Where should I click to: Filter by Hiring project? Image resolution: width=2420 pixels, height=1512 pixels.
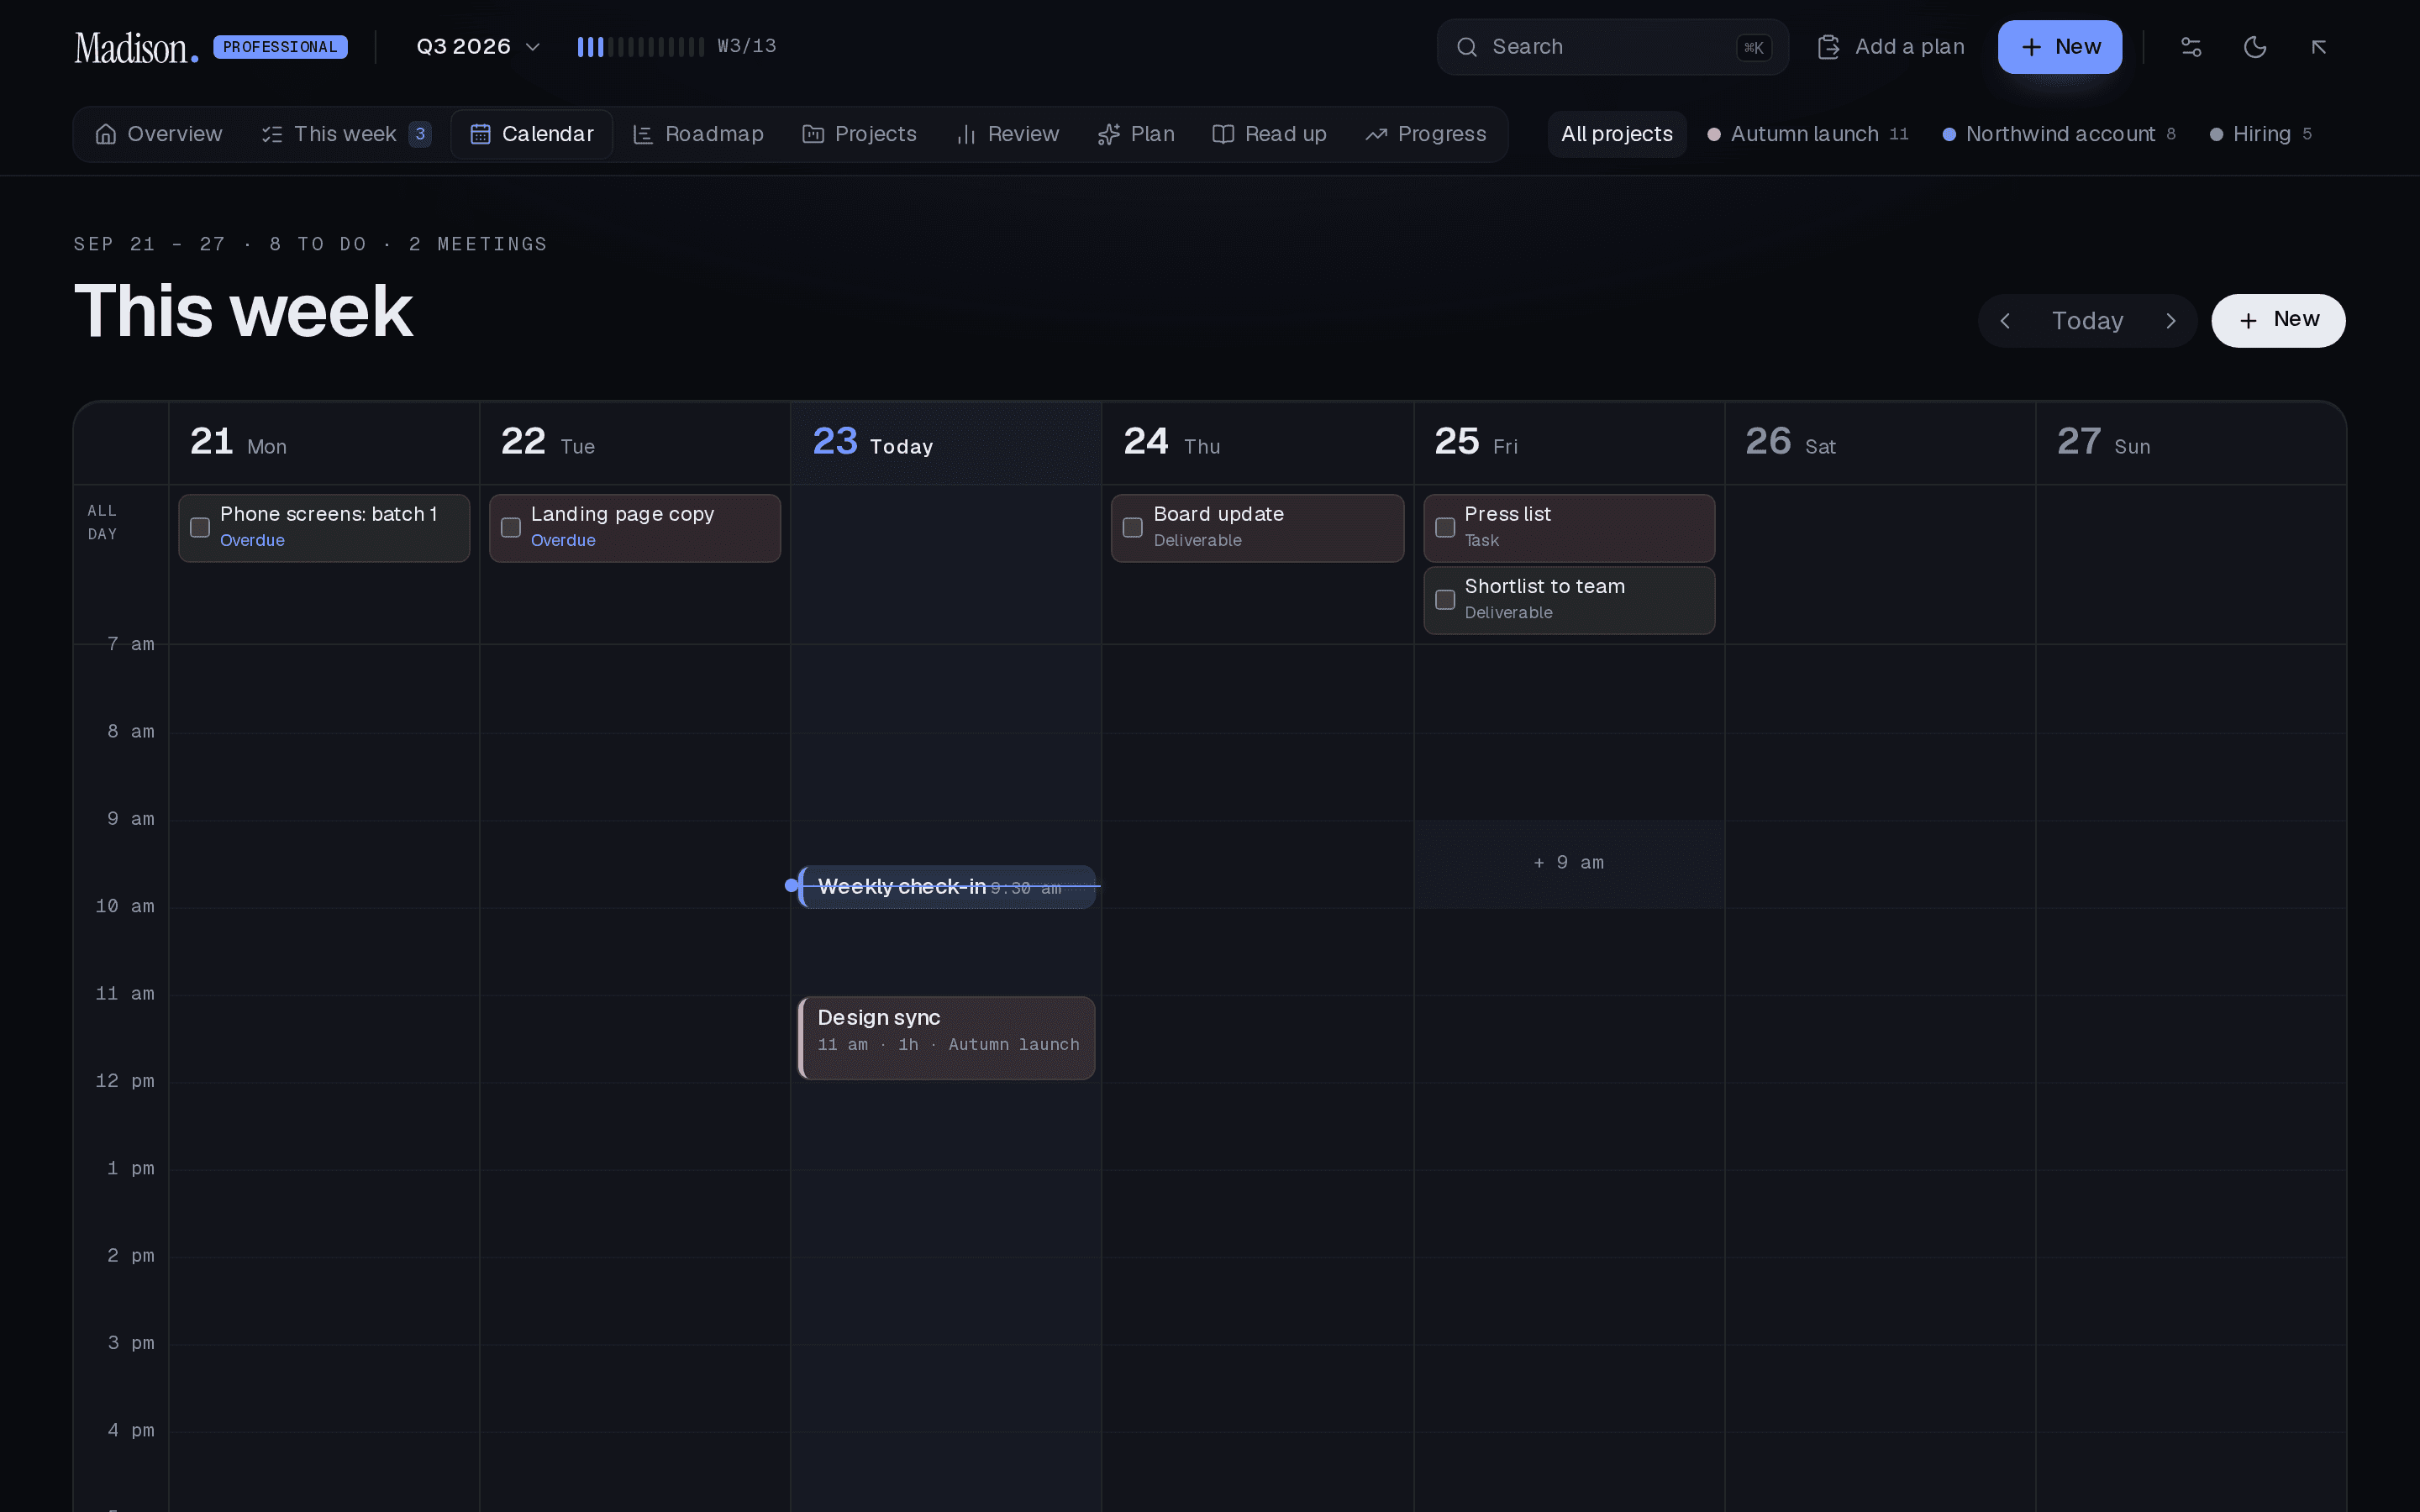(x=2261, y=134)
